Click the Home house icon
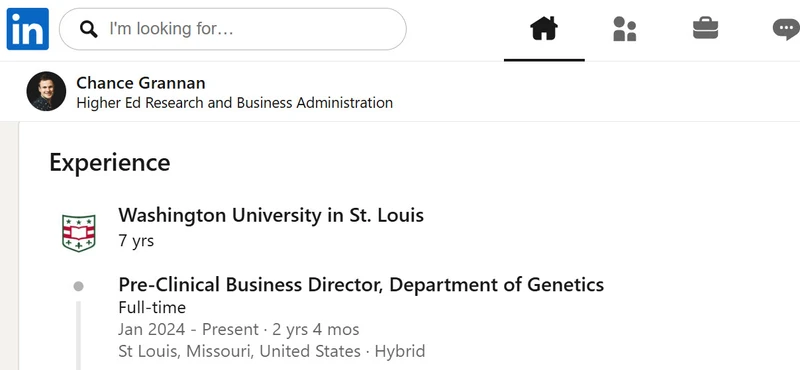 [x=544, y=29]
